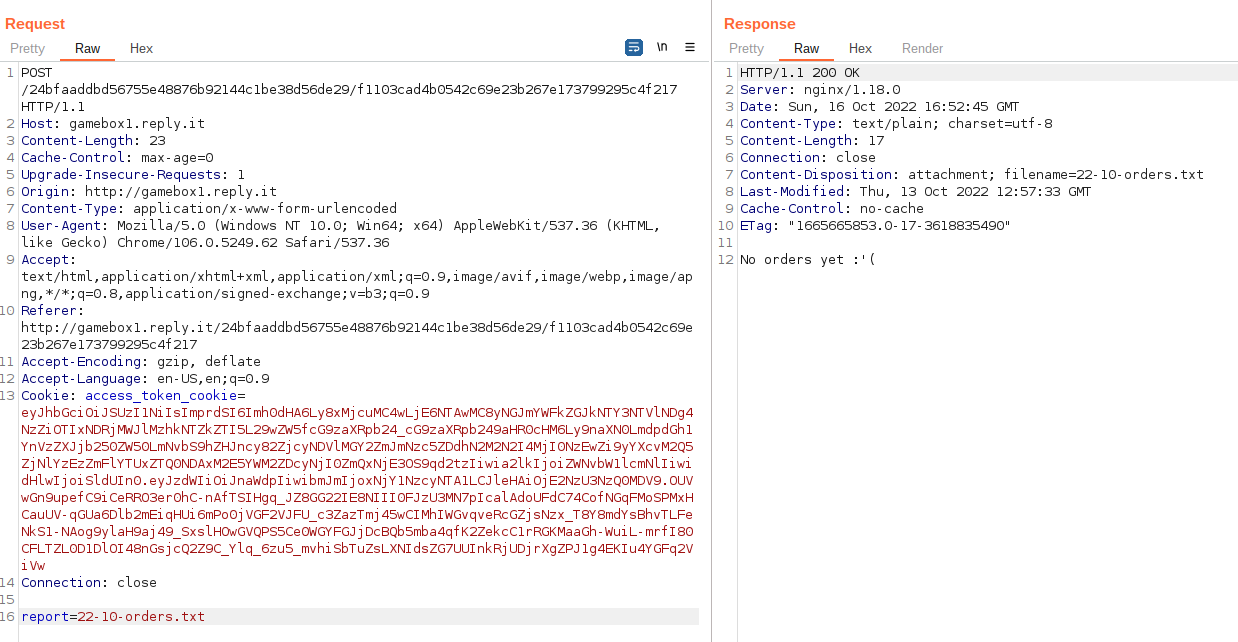Viewport: 1238px width, 642px height.
Task: Click the HTTP/1.1 200 OK status line
Action: [799, 73]
